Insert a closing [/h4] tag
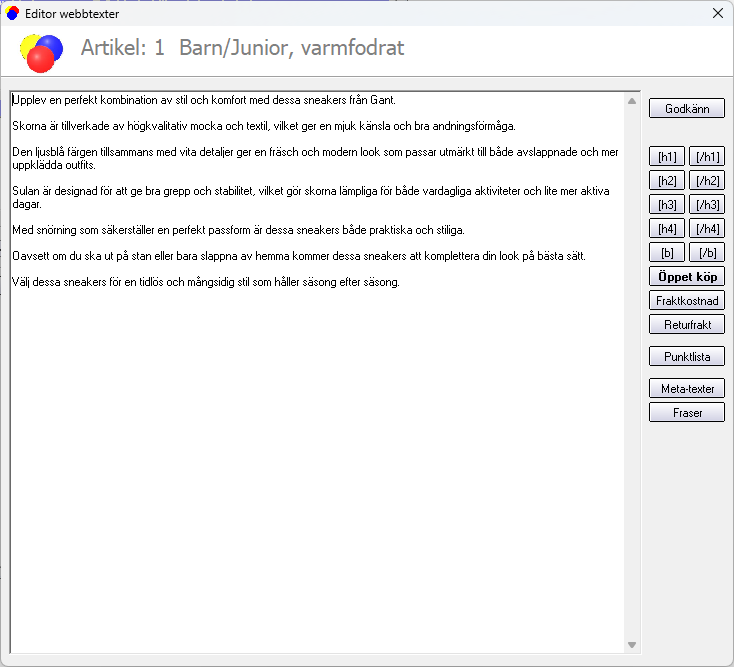Viewport: 734px width, 667px height. pos(707,228)
